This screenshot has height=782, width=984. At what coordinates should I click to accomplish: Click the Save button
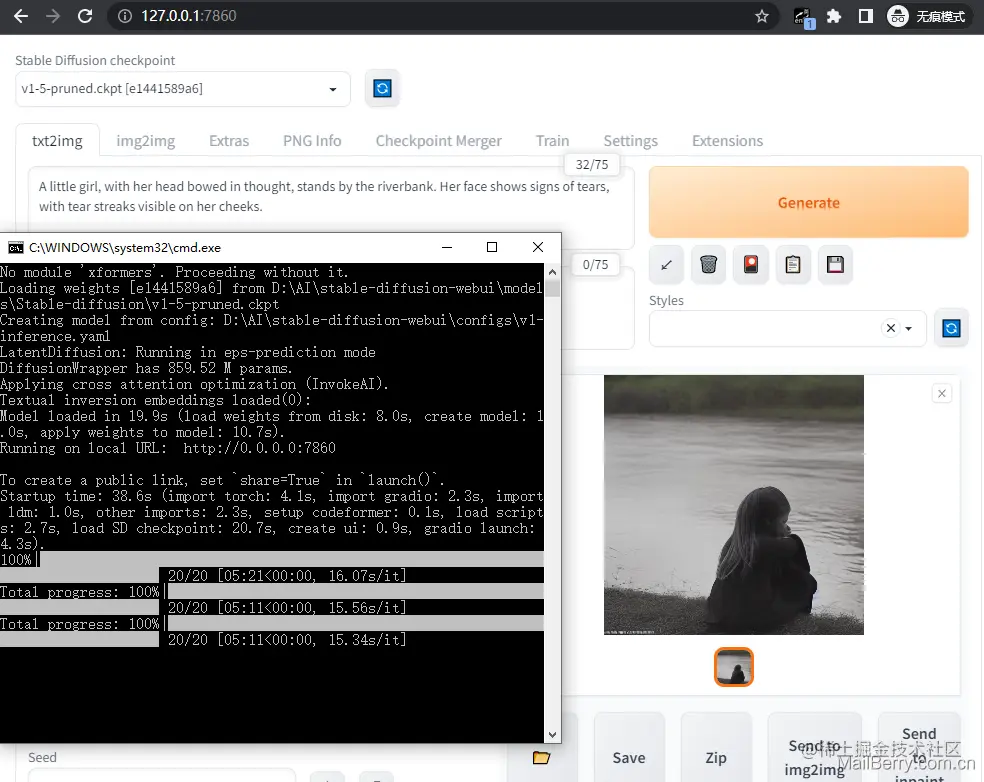(629, 758)
